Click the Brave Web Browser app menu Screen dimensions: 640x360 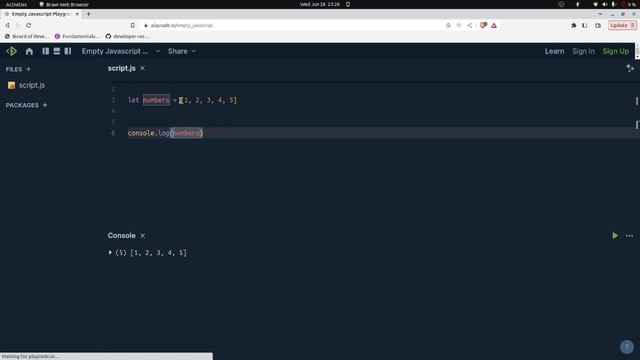[x=64, y=4]
